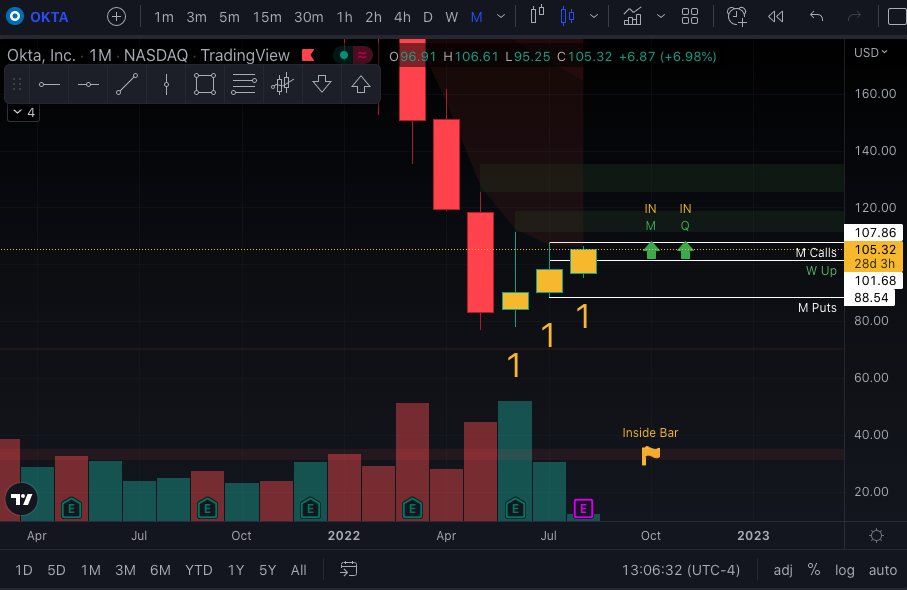
Task: Toggle log scale mode
Action: pyautogui.click(x=845, y=570)
